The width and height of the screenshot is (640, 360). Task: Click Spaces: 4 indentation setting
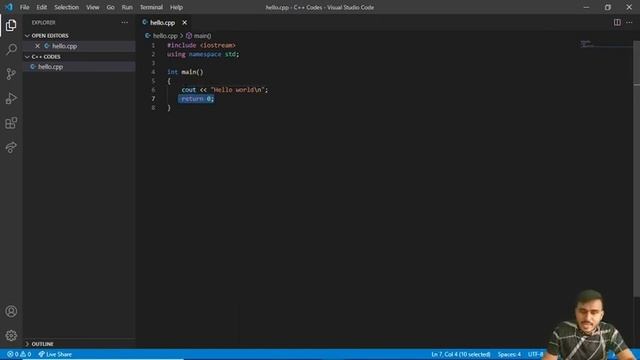tap(509, 354)
